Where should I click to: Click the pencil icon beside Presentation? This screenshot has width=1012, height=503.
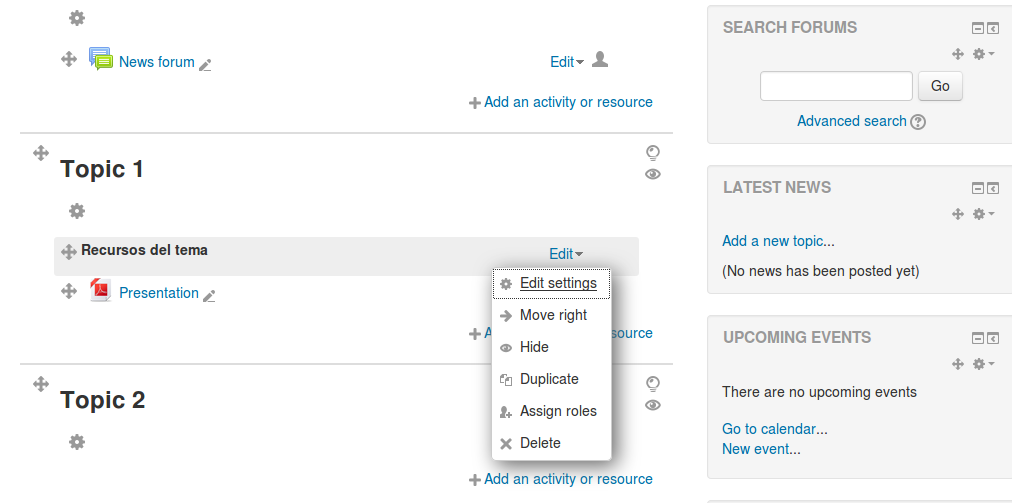[209, 295]
